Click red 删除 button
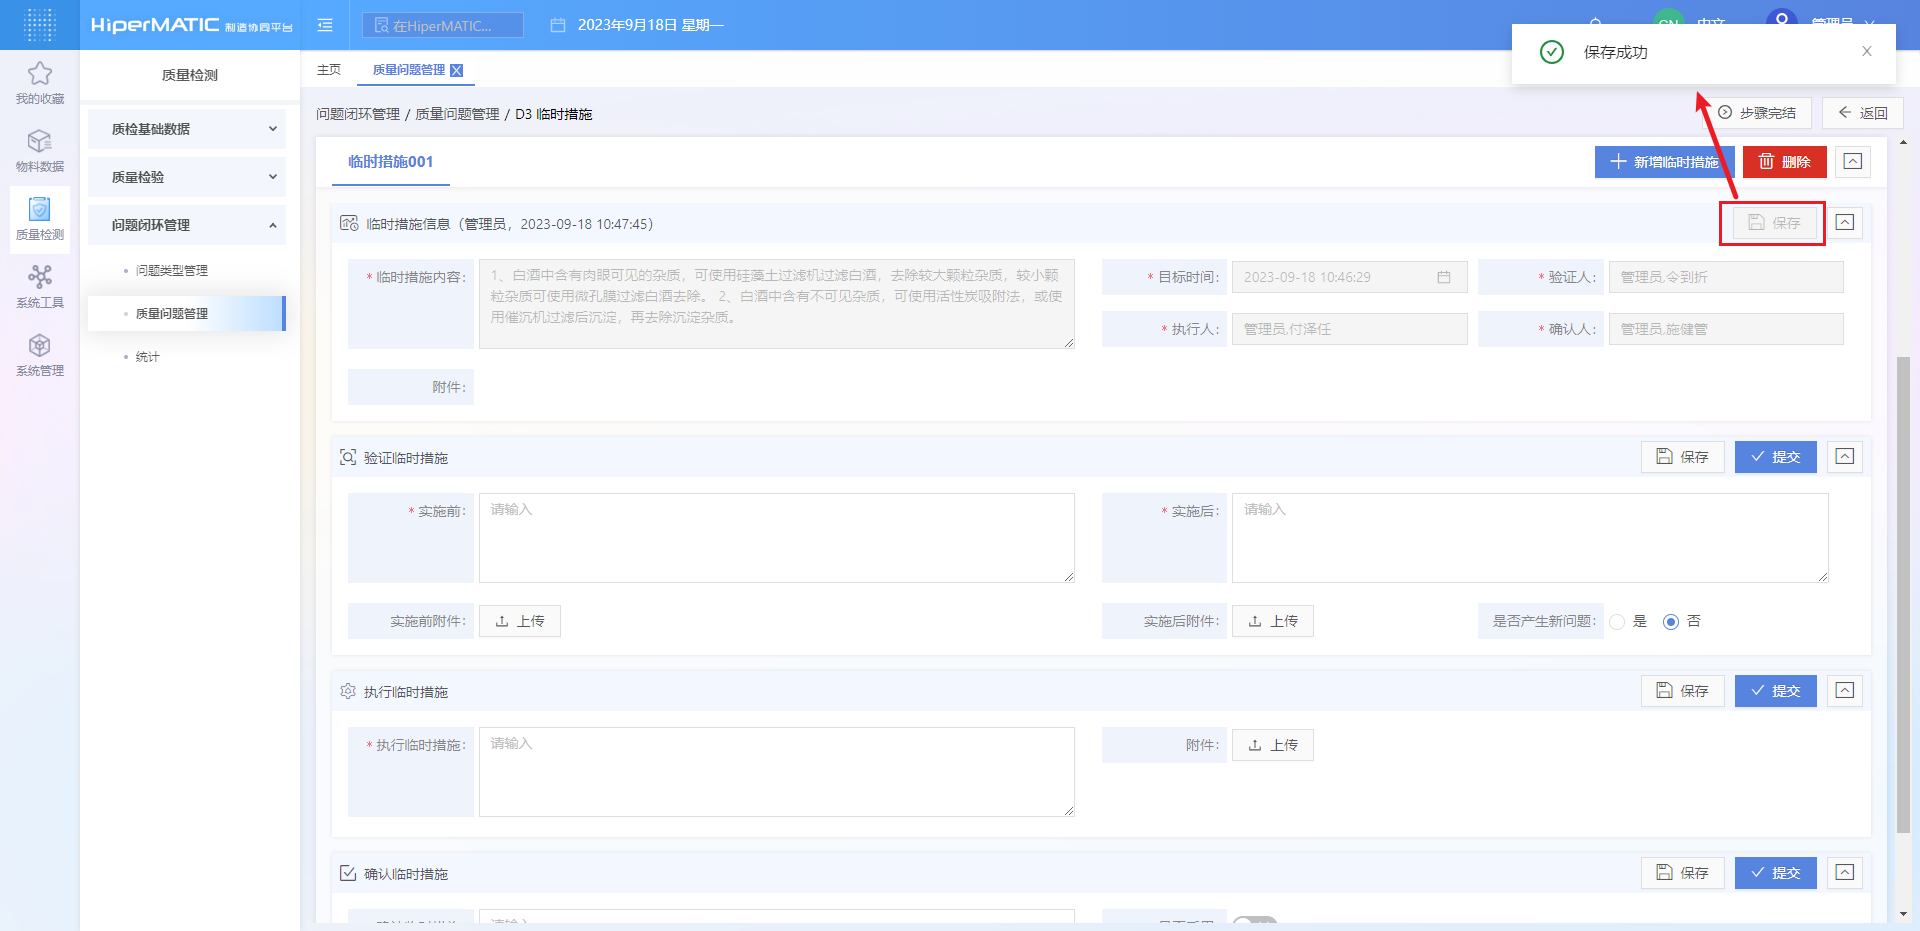Screen dimensions: 1920x931 tap(1785, 162)
